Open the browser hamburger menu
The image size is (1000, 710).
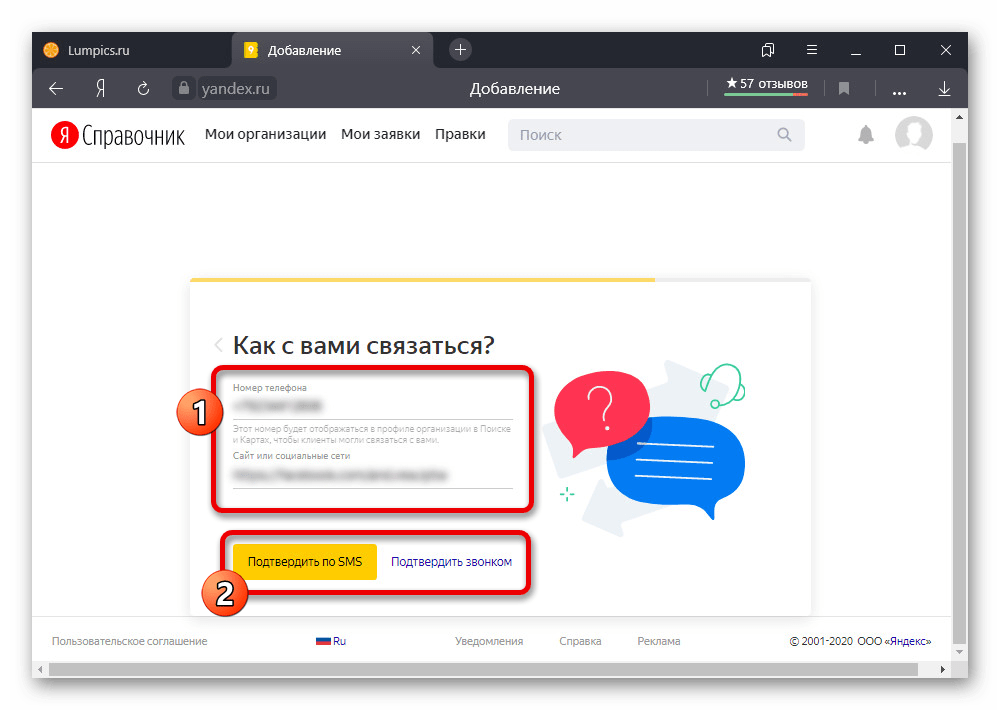click(x=812, y=50)
